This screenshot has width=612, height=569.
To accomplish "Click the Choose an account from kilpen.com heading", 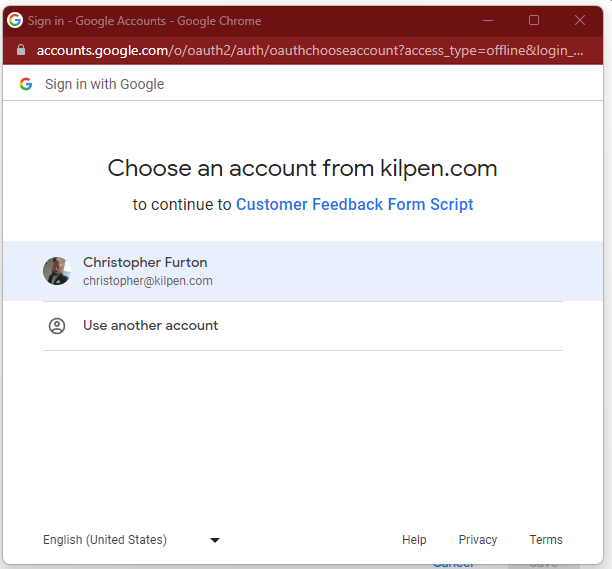I will (x=302, y=169).
